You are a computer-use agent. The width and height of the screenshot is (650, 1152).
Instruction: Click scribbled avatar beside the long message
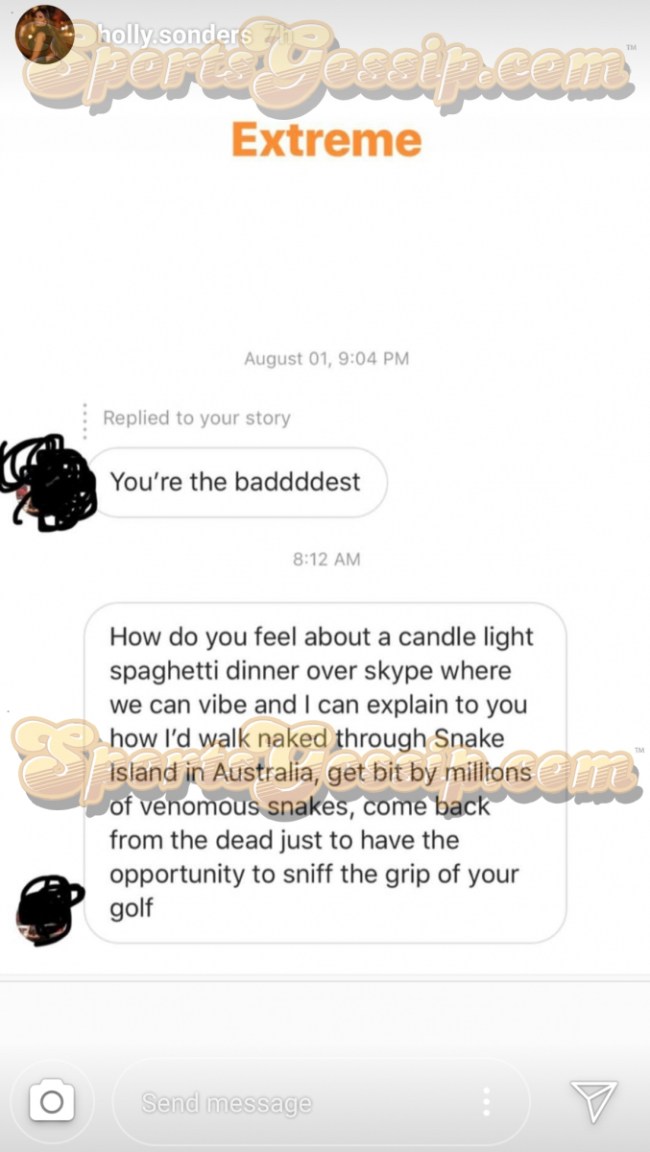click(48, 909)
